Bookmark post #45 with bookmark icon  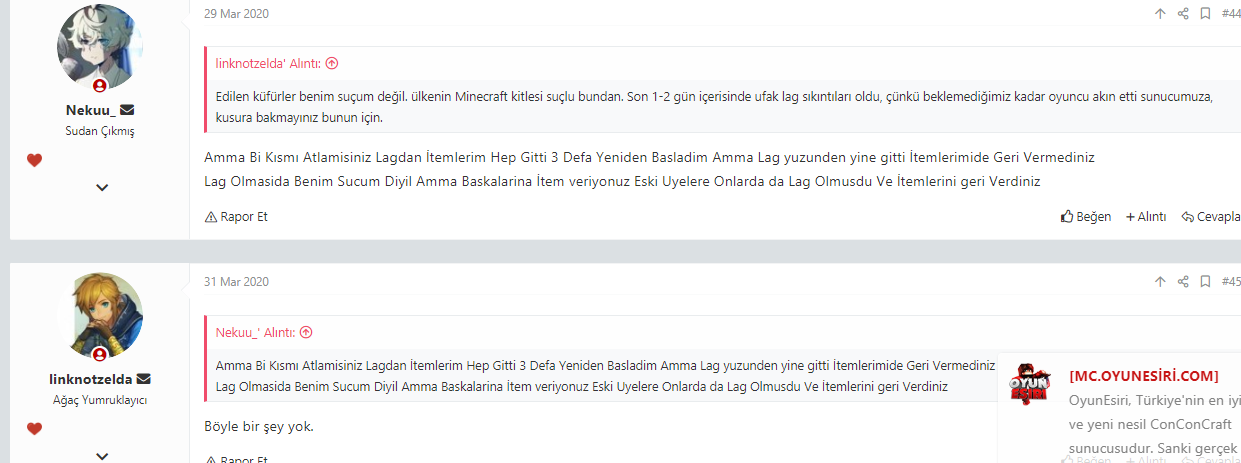1206,282
